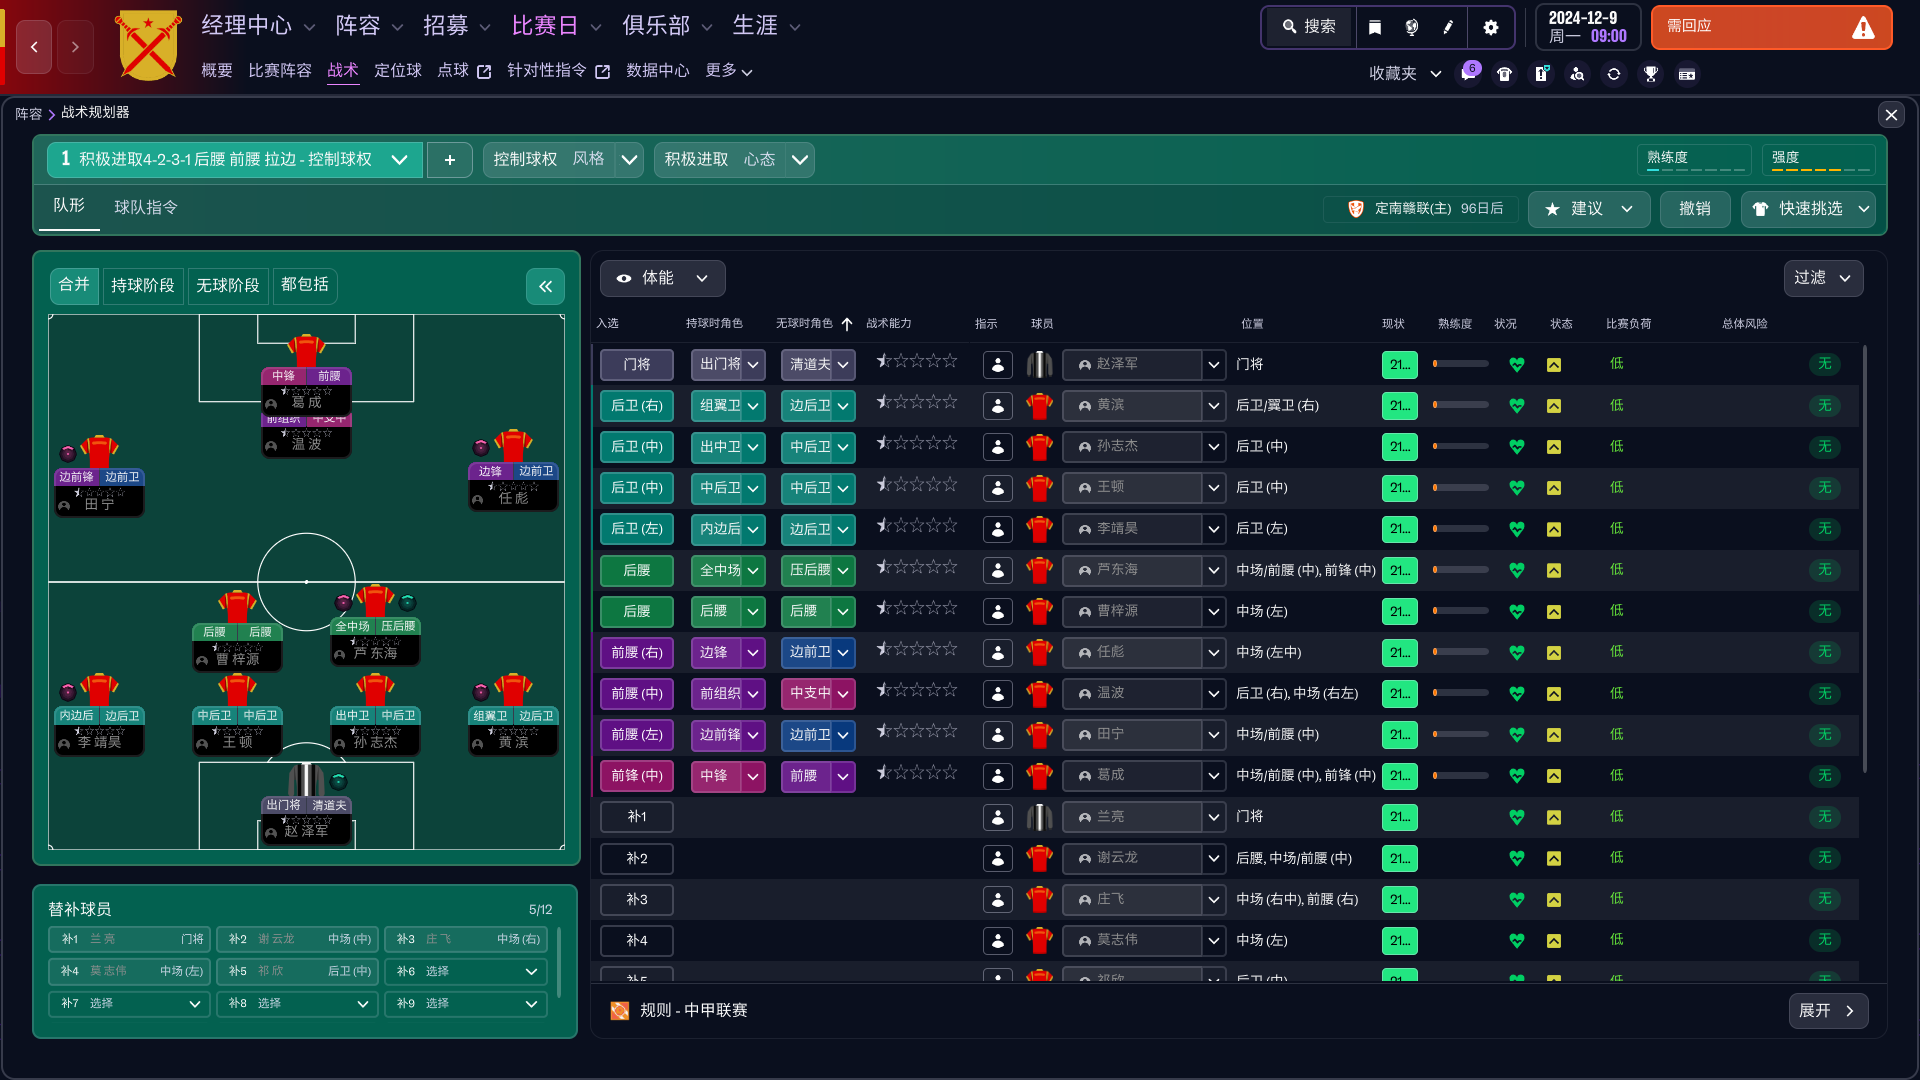1920x1080 pixels.
Task: Click the 撤销 undo button
Action: tap(1695, 209)
